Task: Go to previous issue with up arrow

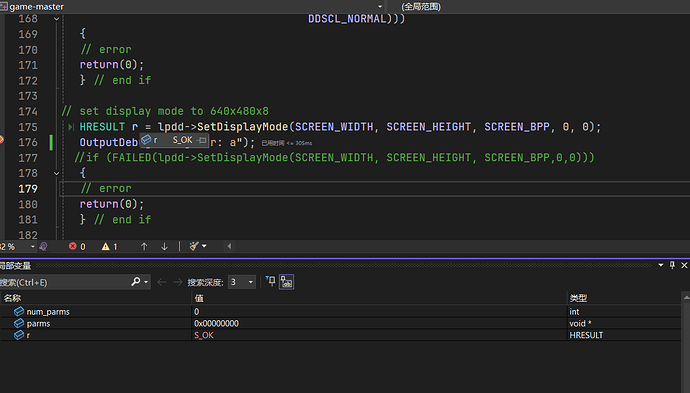Action: [144, 246]
